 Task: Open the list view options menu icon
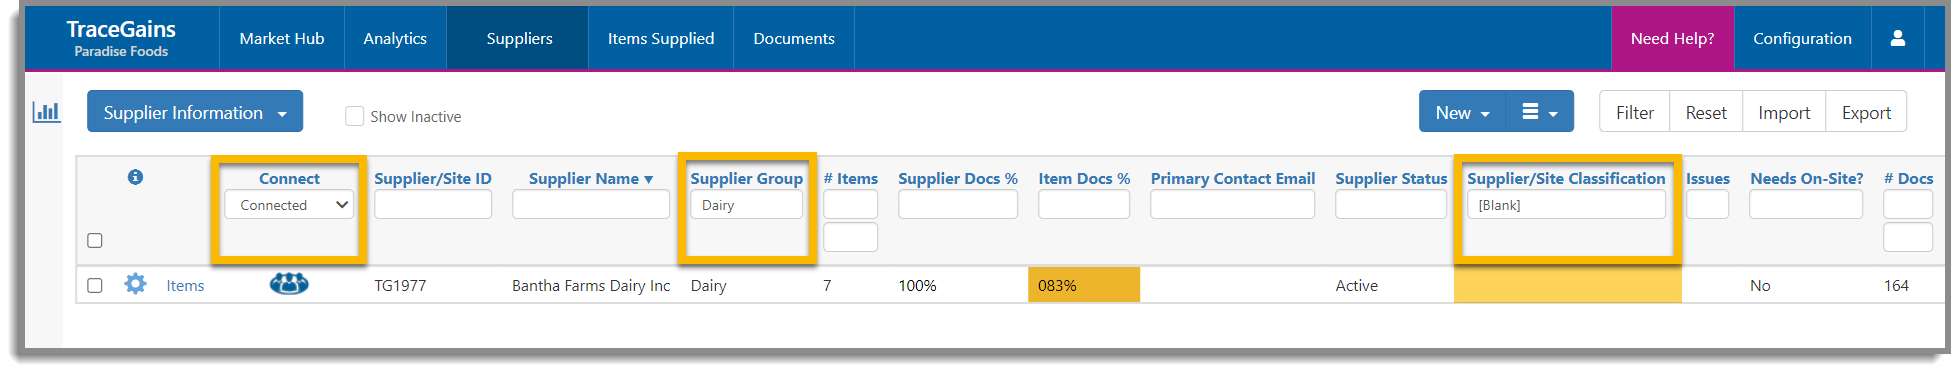1540,112
